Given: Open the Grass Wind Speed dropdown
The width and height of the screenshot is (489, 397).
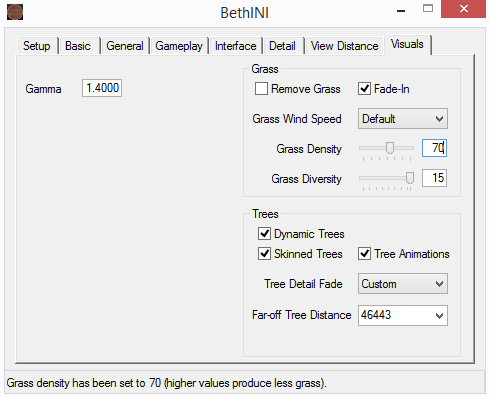Looking at the screenshot, I should [403, 119].
